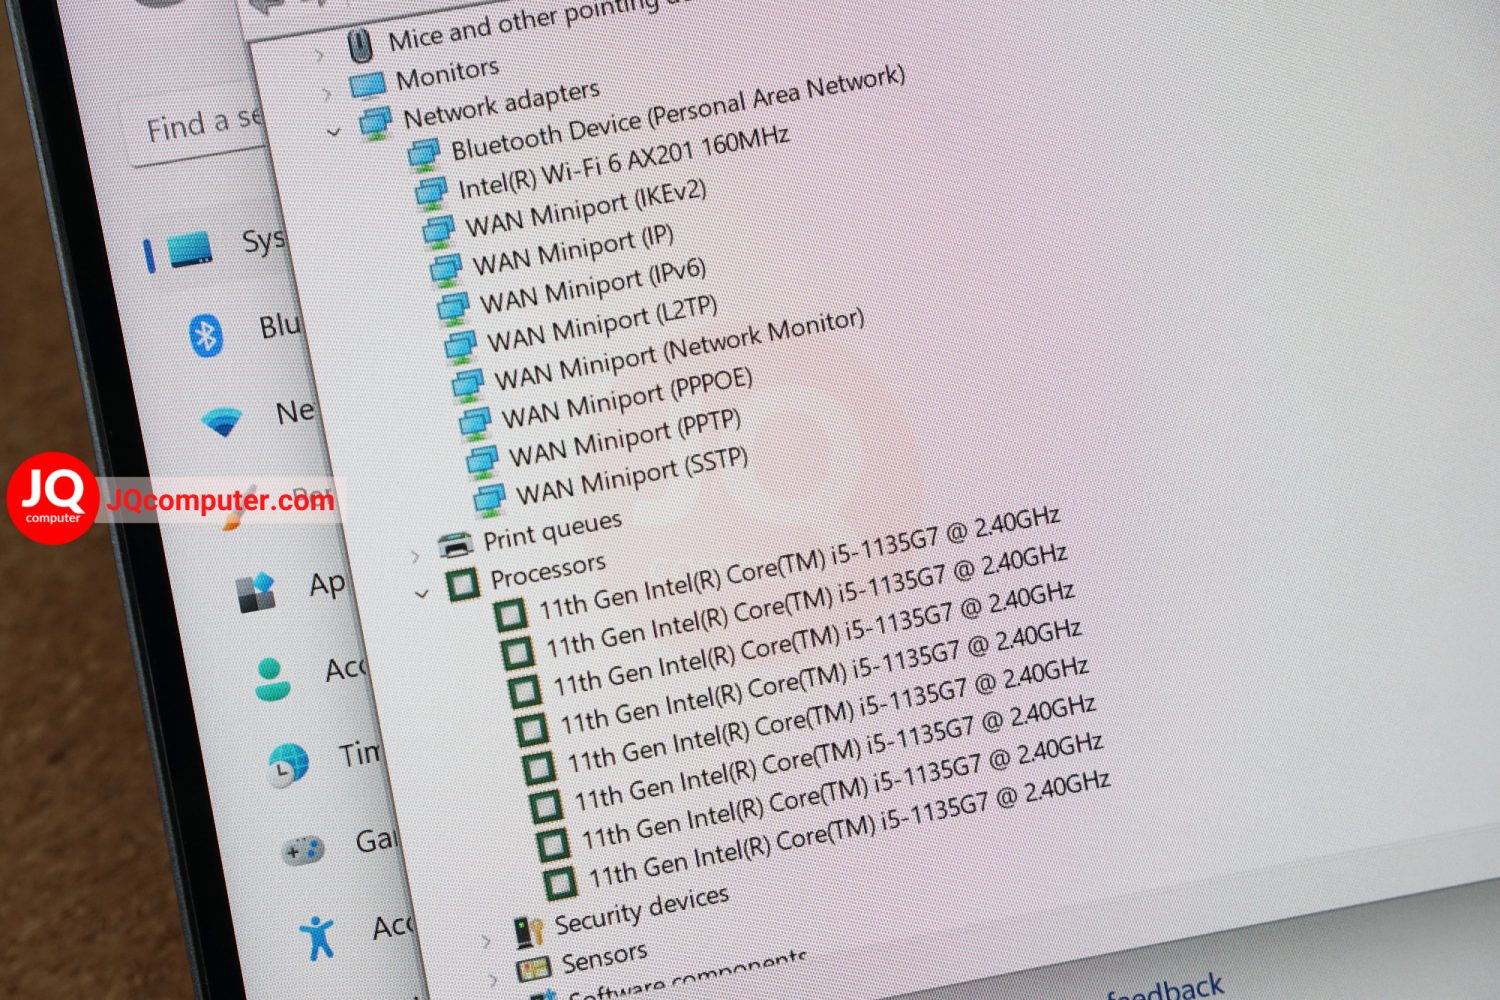Select the WAN Miniport (SSTP) entry
Viewport: 1500px width, 1000px height.
click(632, 478)
